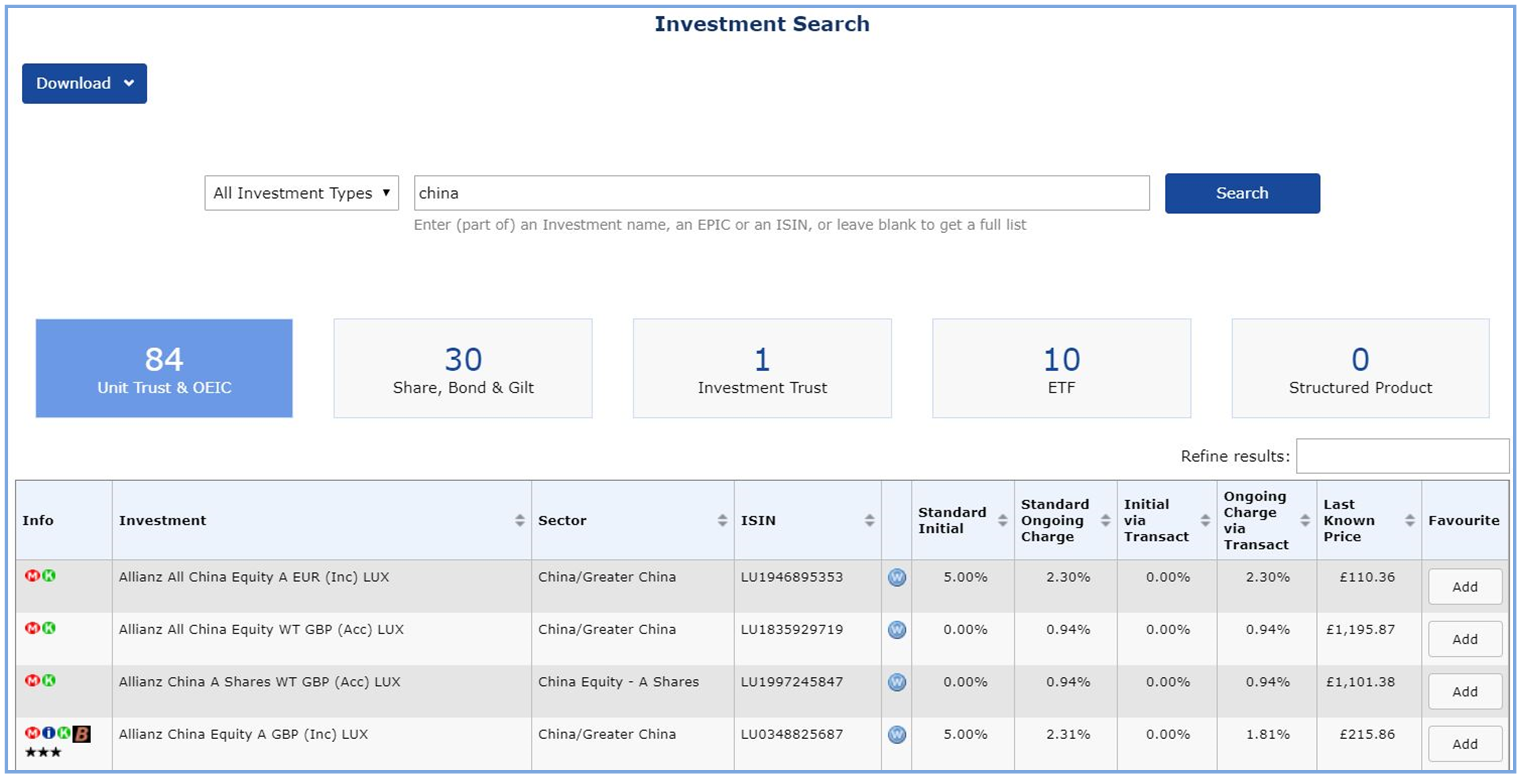
Task: Click blue W icon for ISIN LU1835929719
Action: (897, 629)
